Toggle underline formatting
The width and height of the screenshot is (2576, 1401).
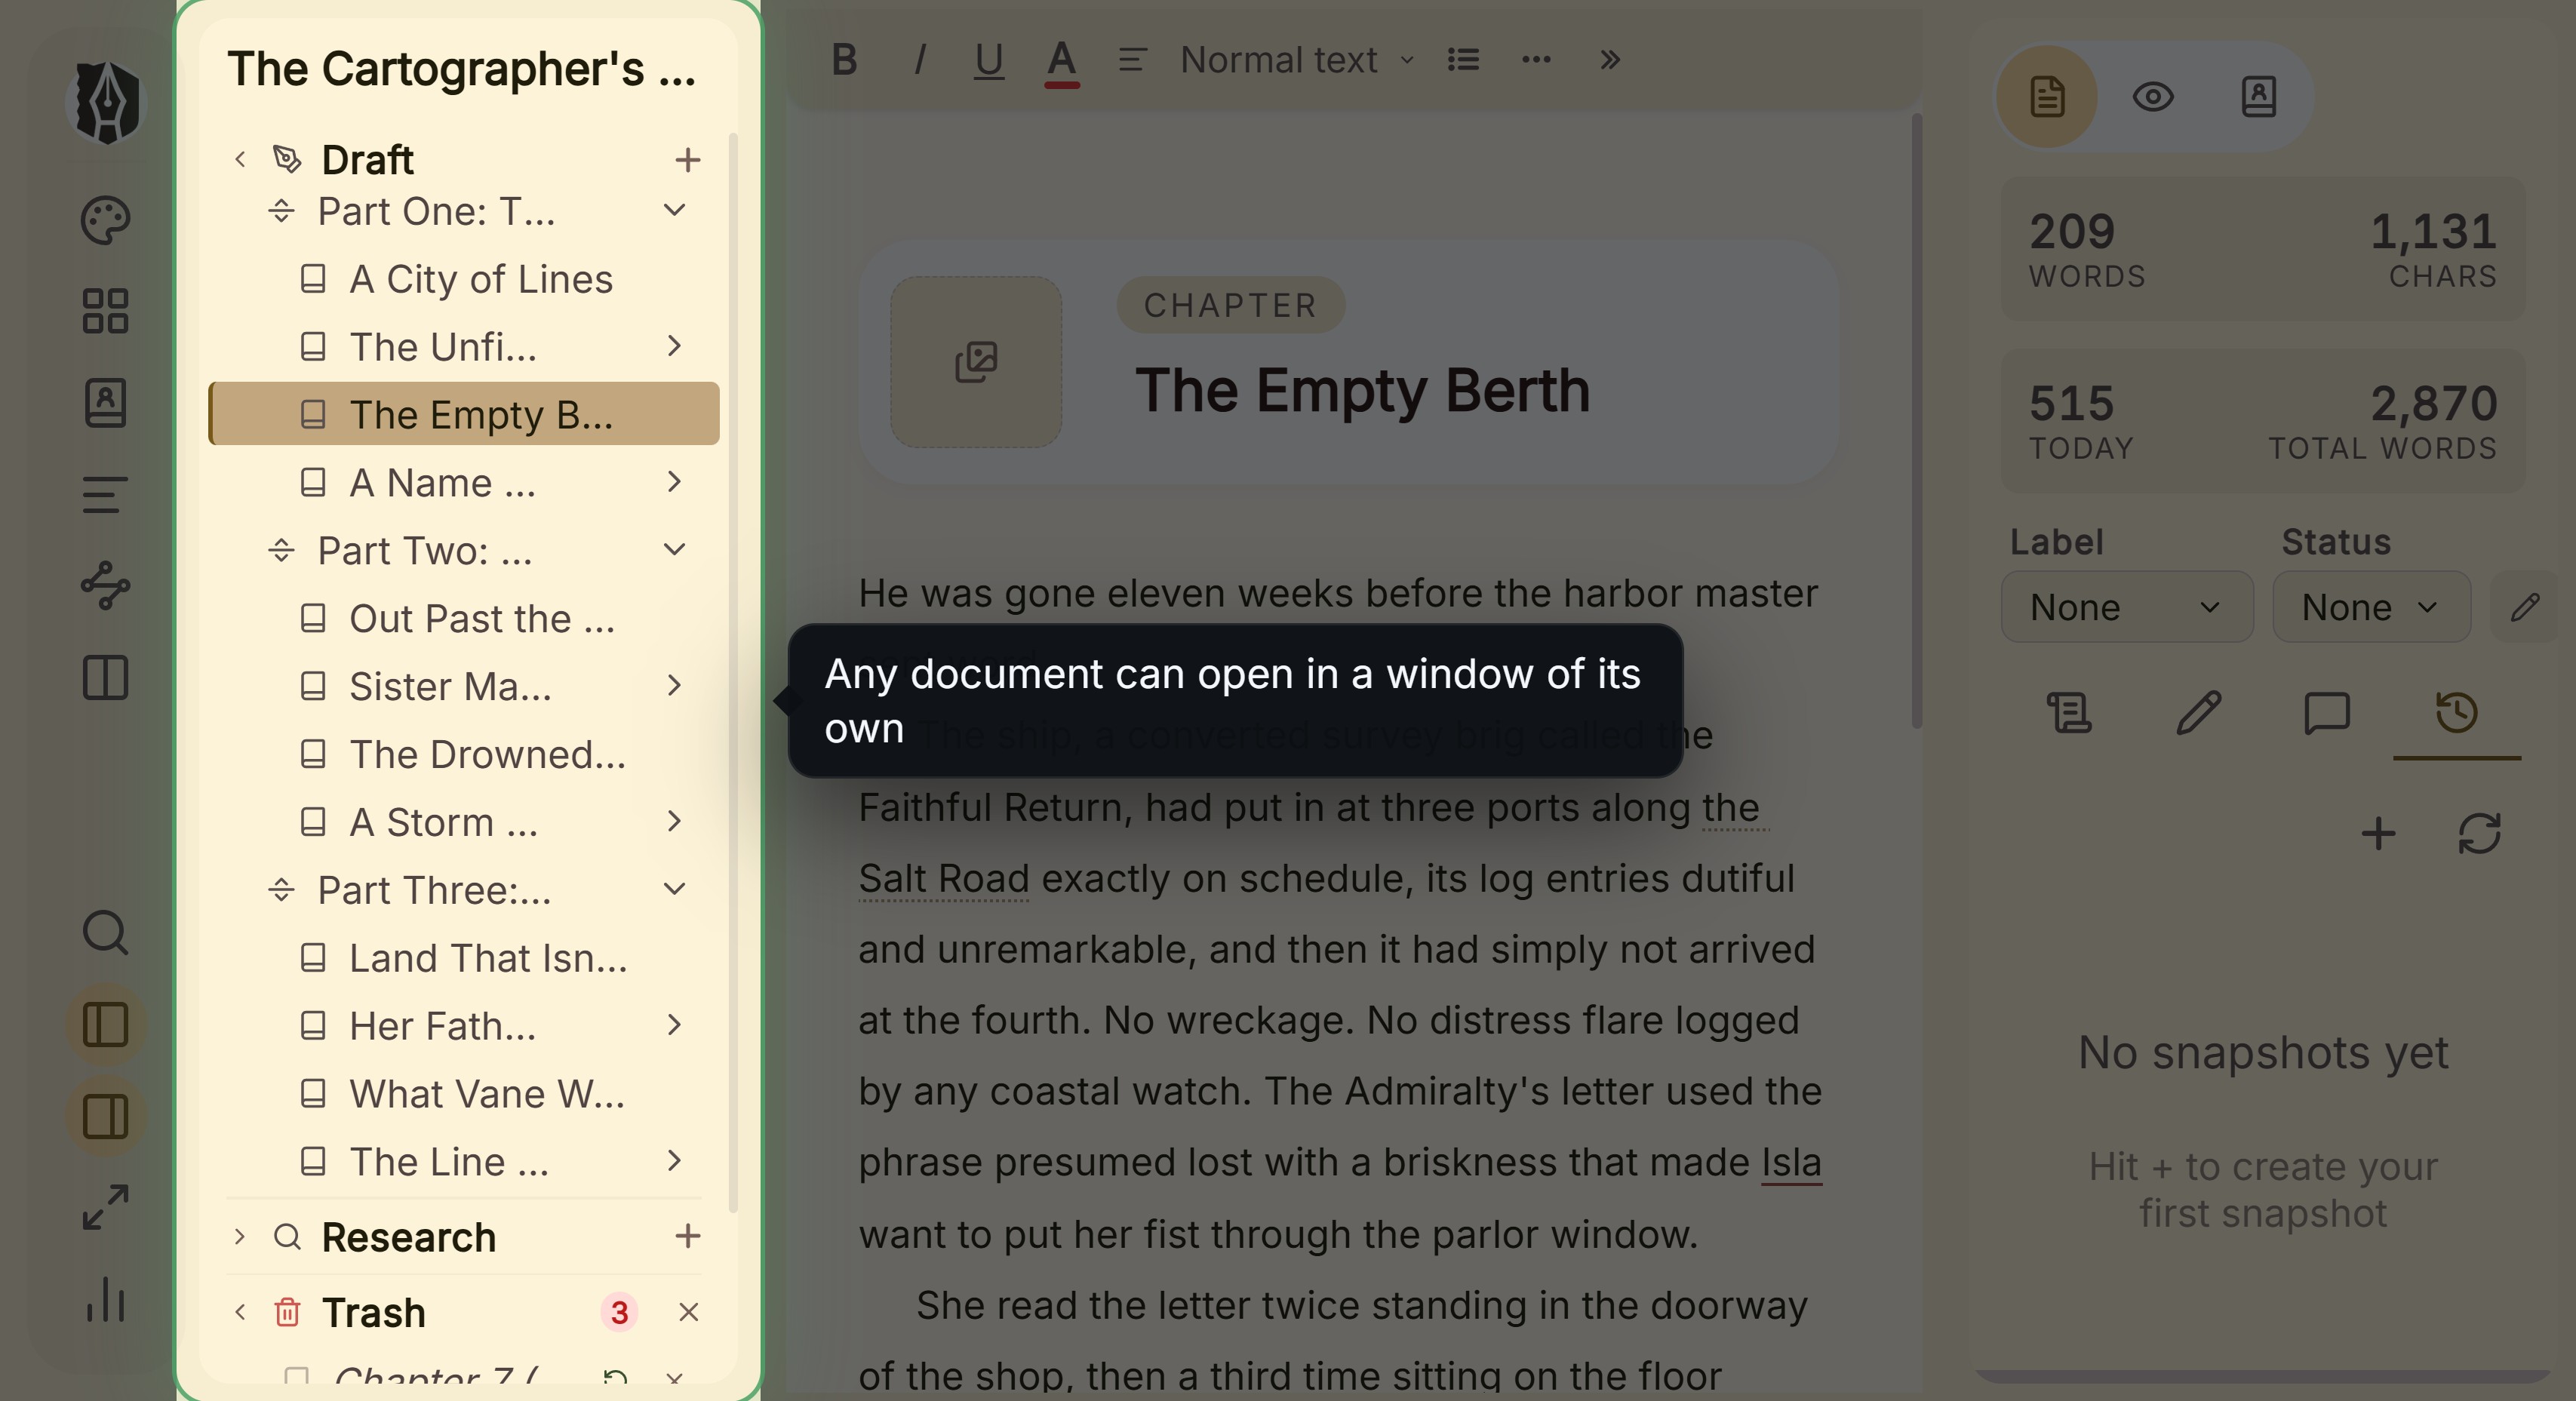pos(989,60)
